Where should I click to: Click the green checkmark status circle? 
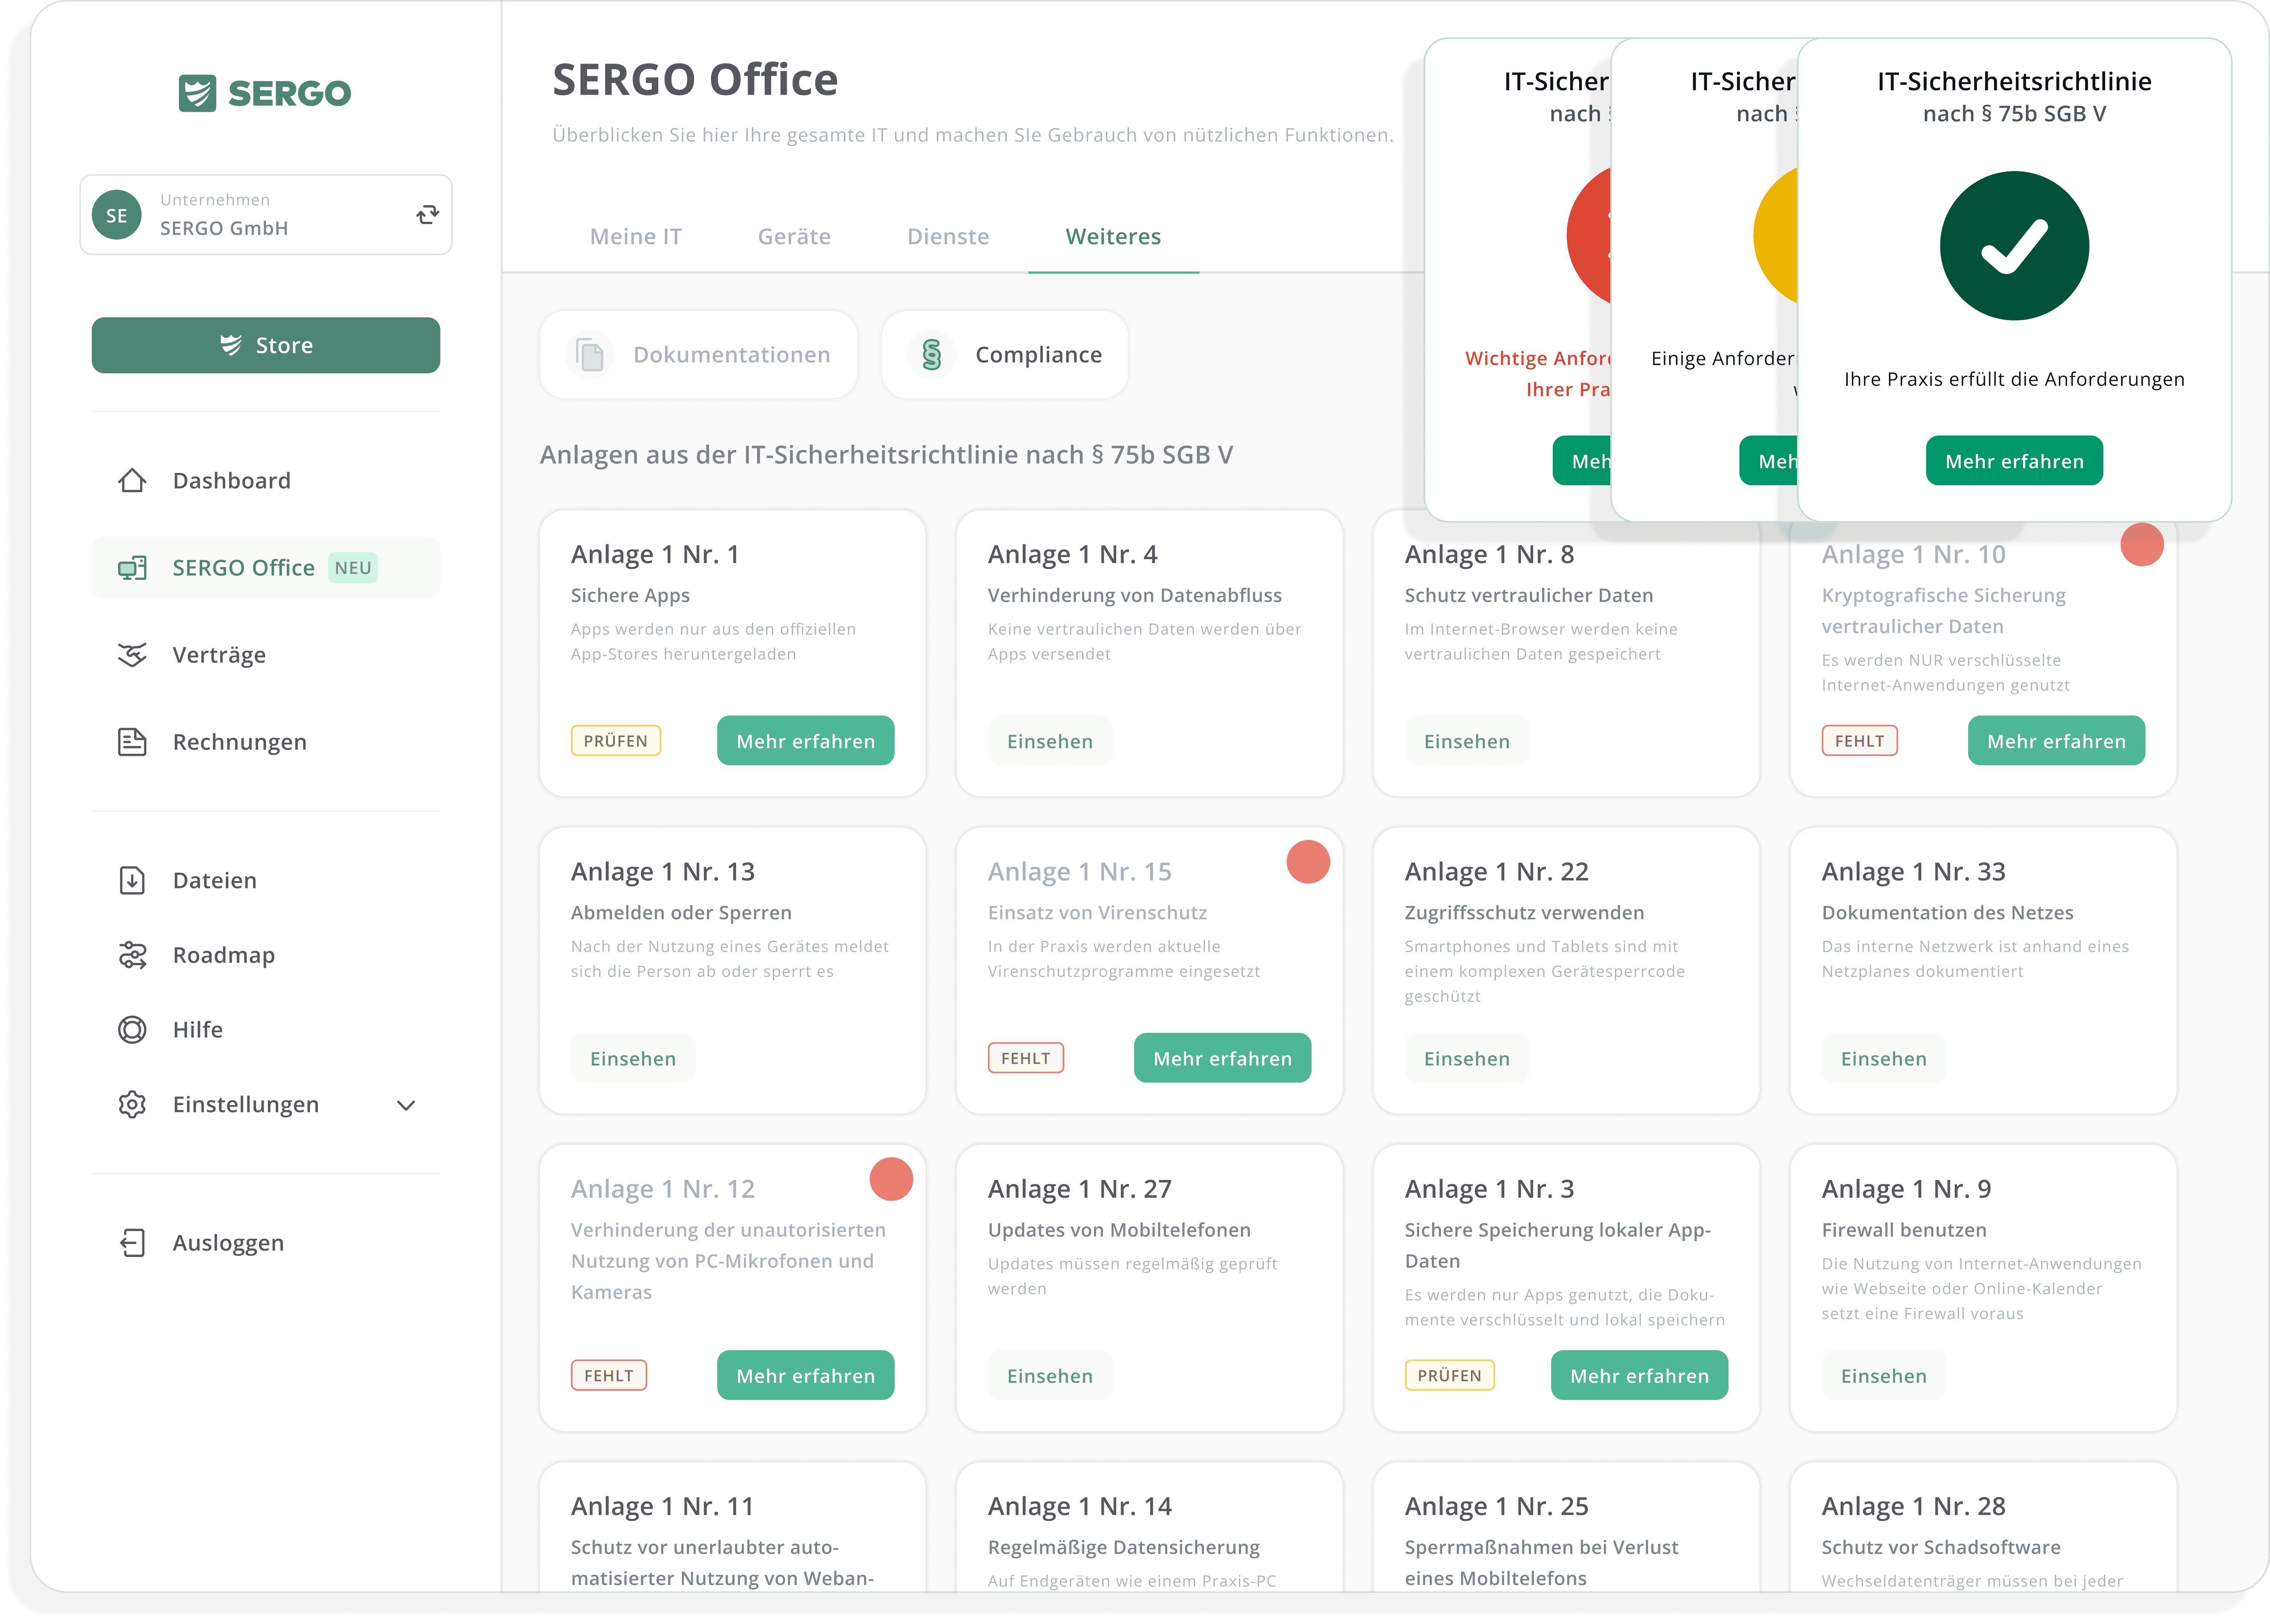(x=2014, y=246)
